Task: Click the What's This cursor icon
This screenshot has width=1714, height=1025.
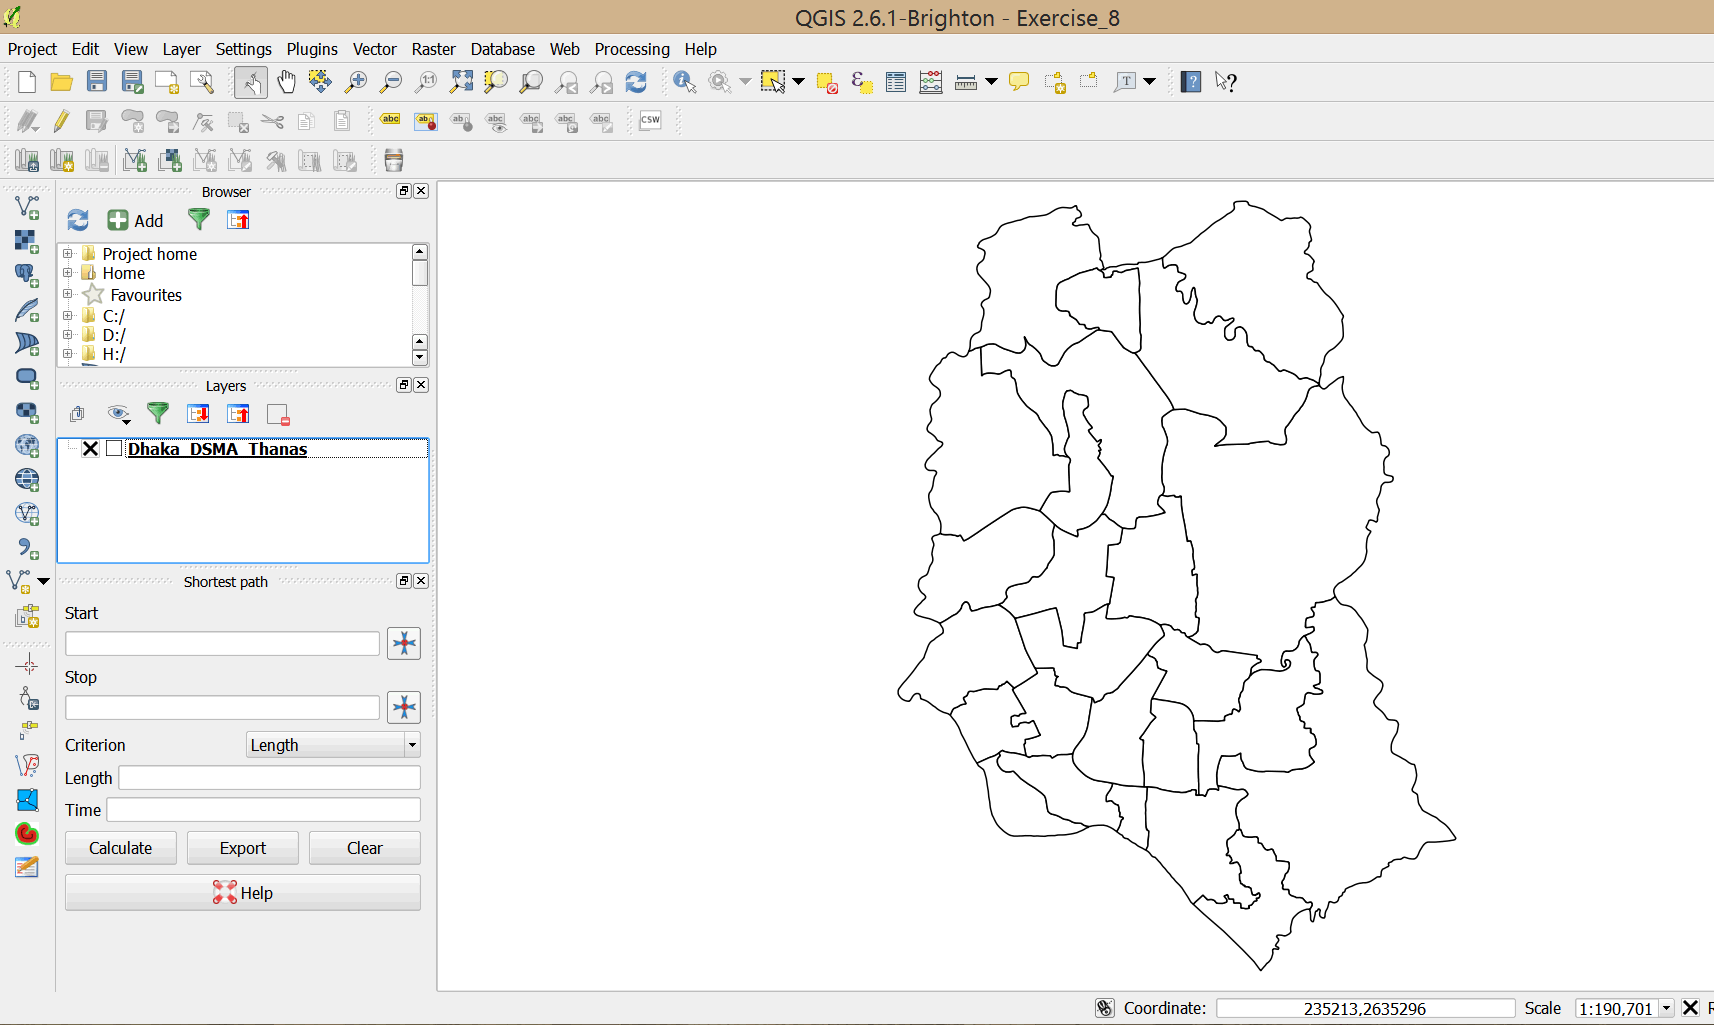Action: (1226, 82)
